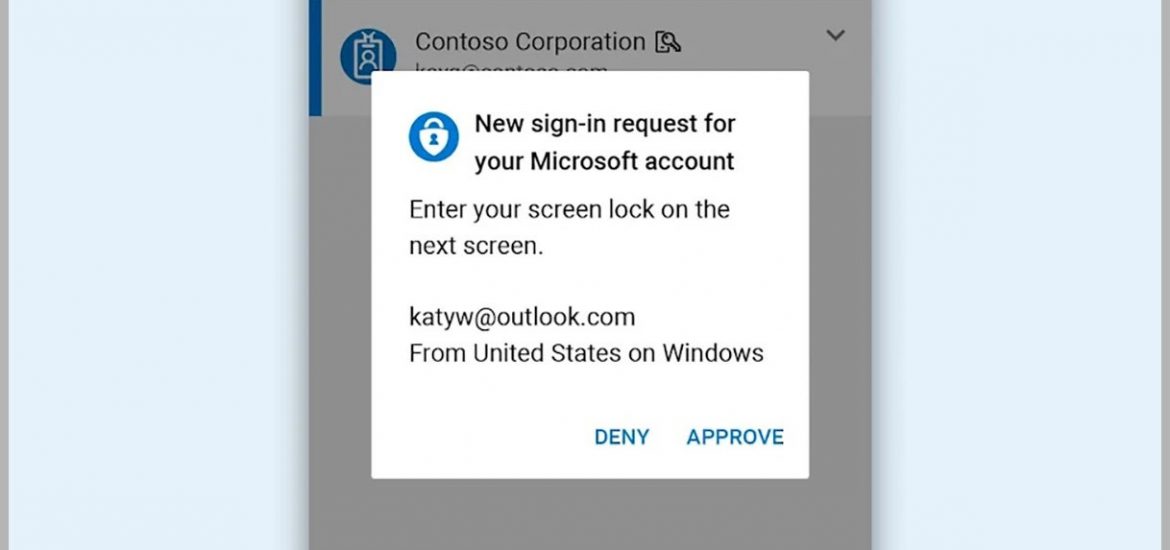Deny the sign-in request
This screenshot has height=550, width=1170.
point(622,437)
